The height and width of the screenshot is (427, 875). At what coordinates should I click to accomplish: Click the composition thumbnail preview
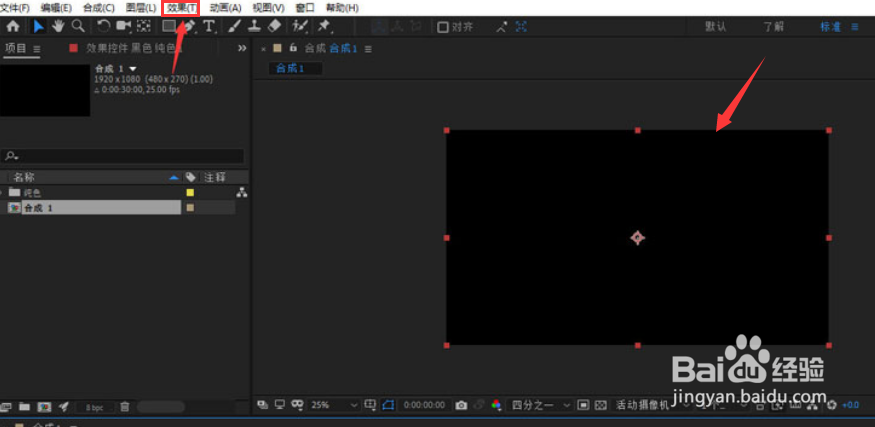(45, 90)
